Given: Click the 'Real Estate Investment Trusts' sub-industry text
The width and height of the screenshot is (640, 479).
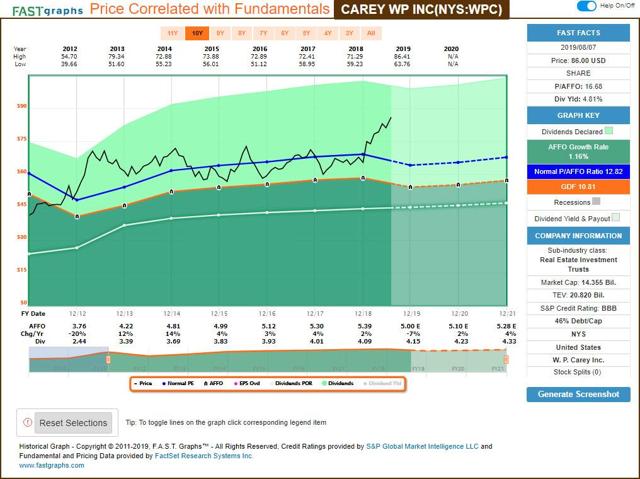Looking at the screenshot, I should 578,264.
